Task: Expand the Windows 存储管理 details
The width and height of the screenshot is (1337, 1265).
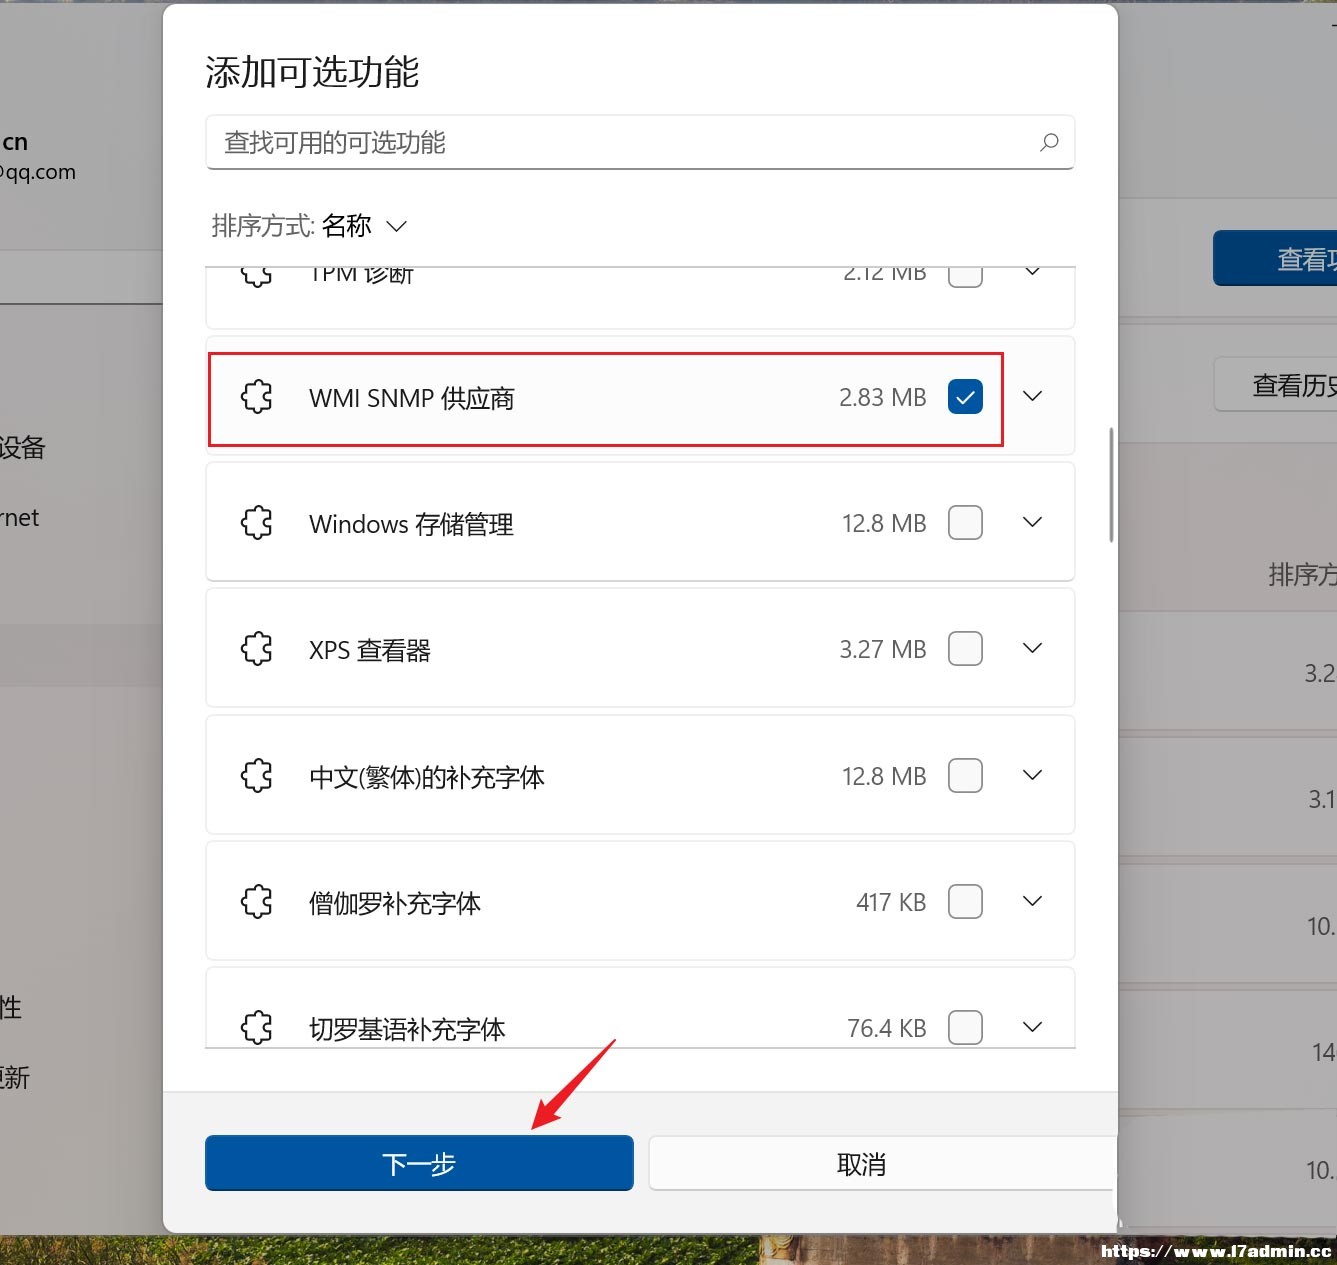Action: pos(1033,523)
